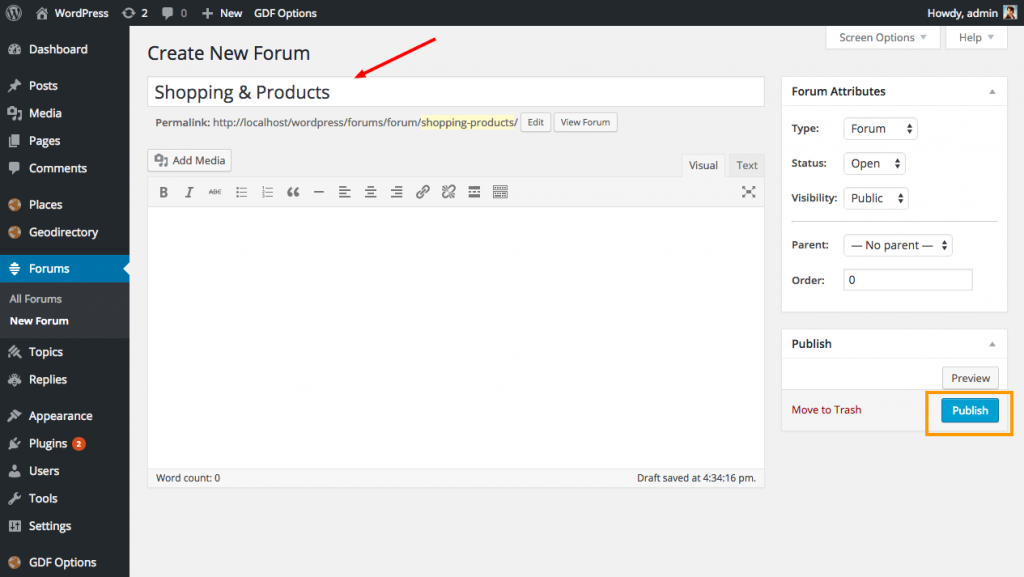The image size is (1024, 577).
Task: Click the Add Media button
Action: [190, 160]
